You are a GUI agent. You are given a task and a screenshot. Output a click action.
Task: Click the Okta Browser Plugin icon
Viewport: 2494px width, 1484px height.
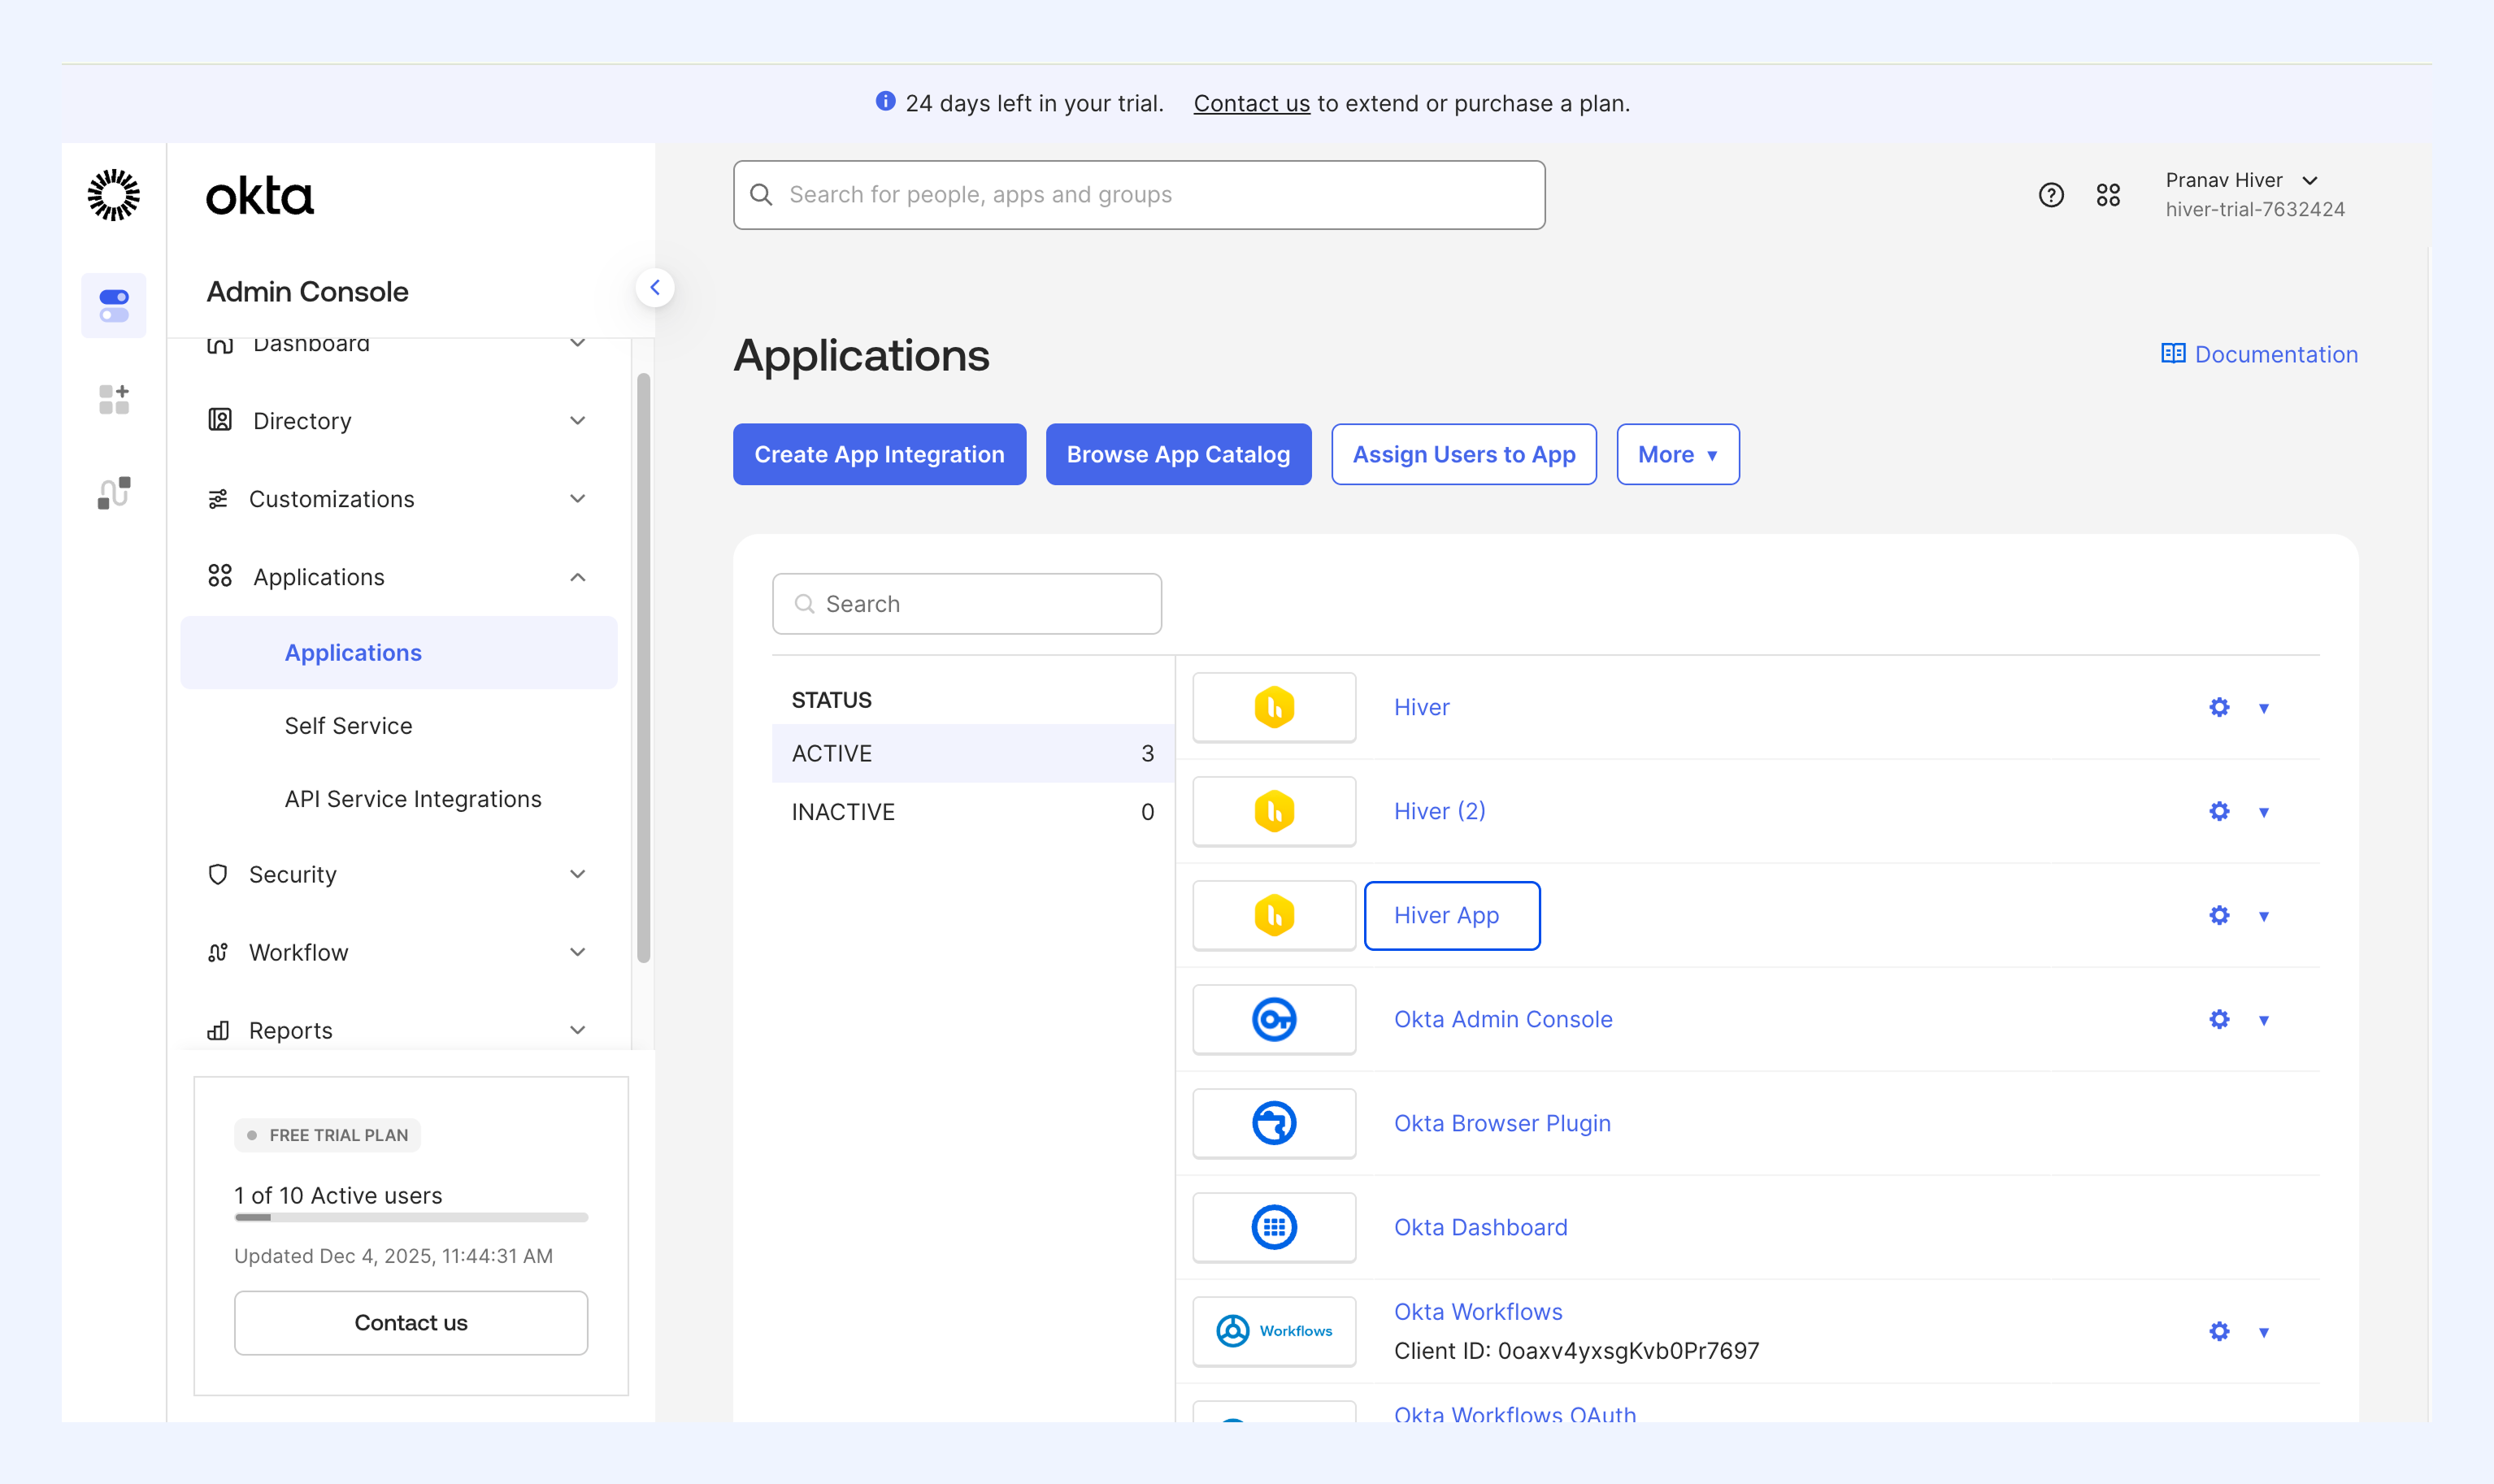point(1274,1123)
